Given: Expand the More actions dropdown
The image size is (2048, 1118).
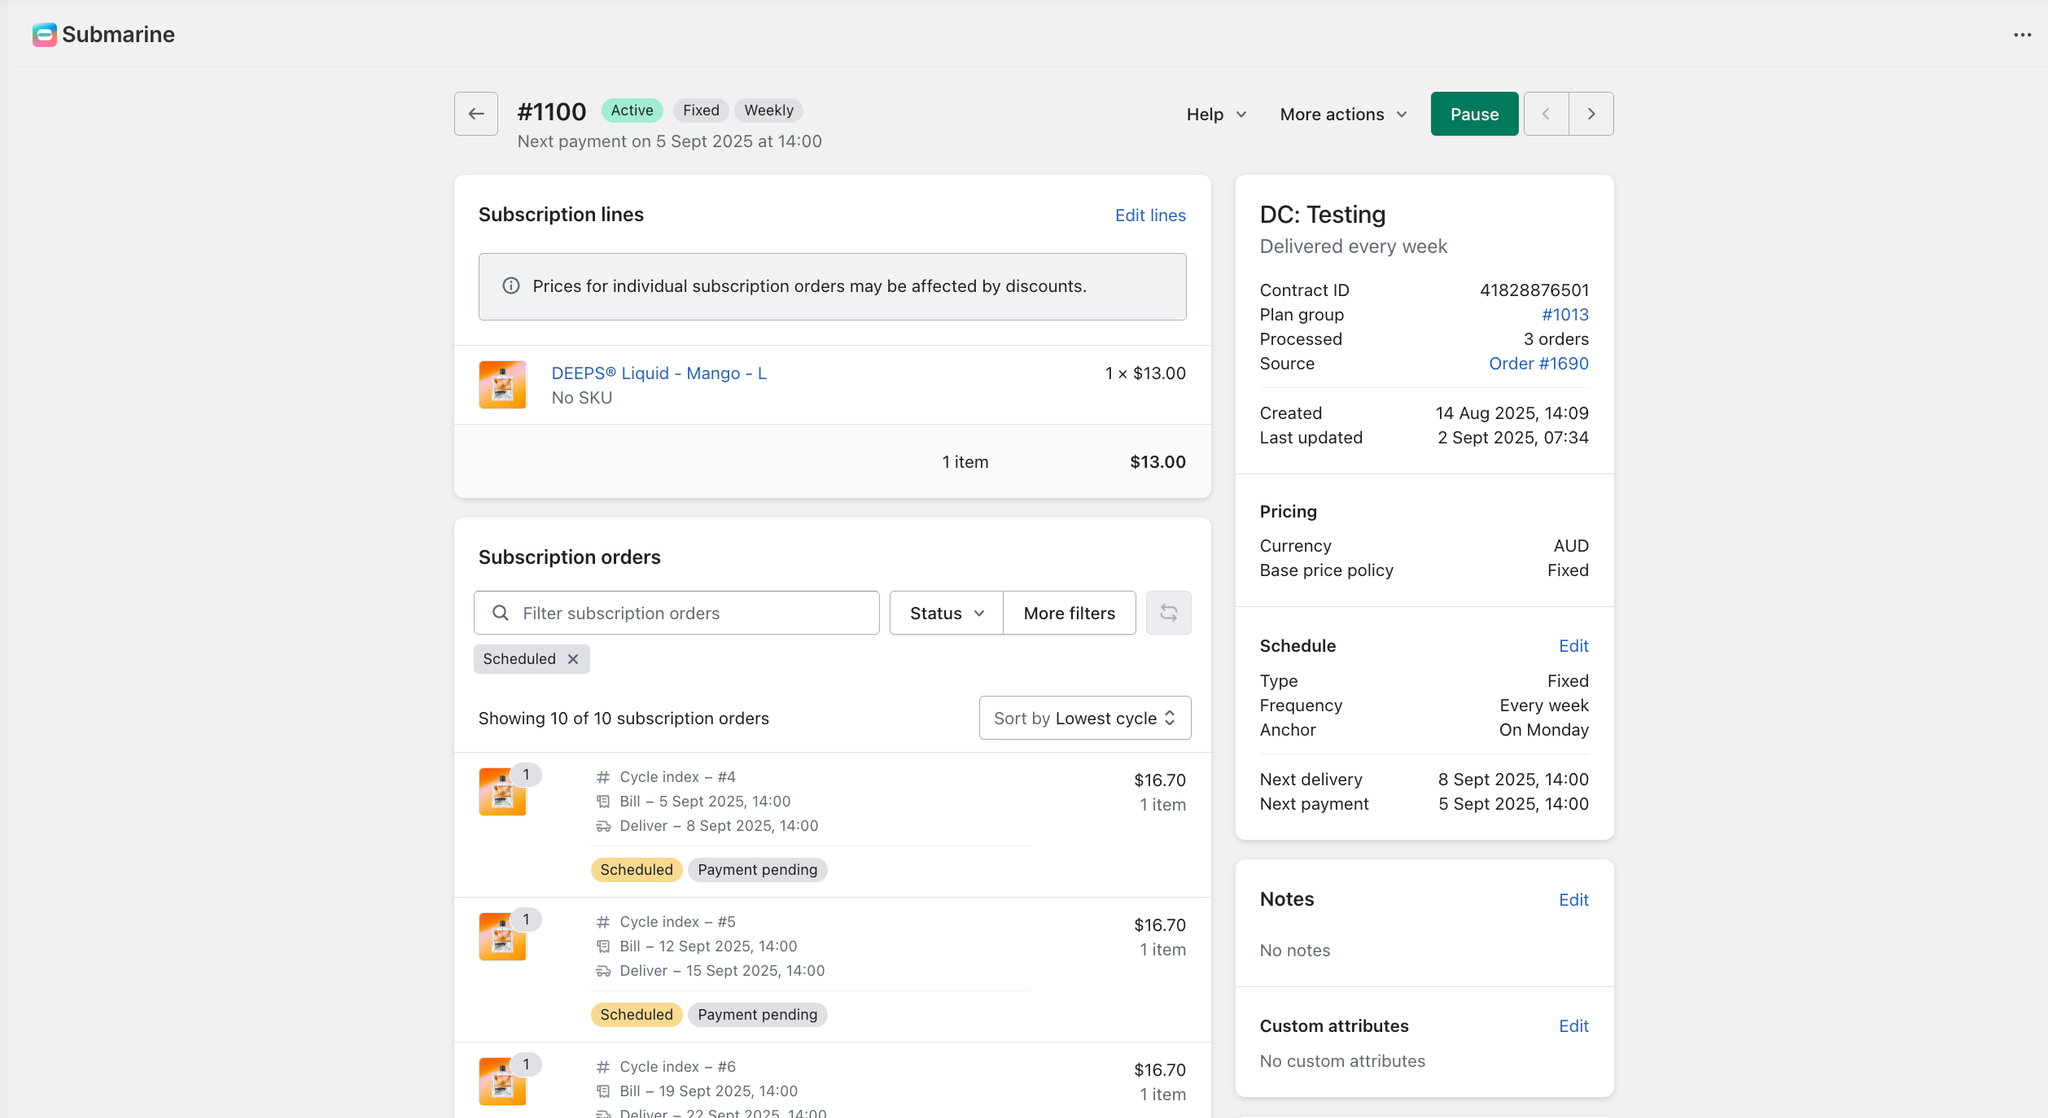Looking at the screenshot, I should coord(1343,114).
